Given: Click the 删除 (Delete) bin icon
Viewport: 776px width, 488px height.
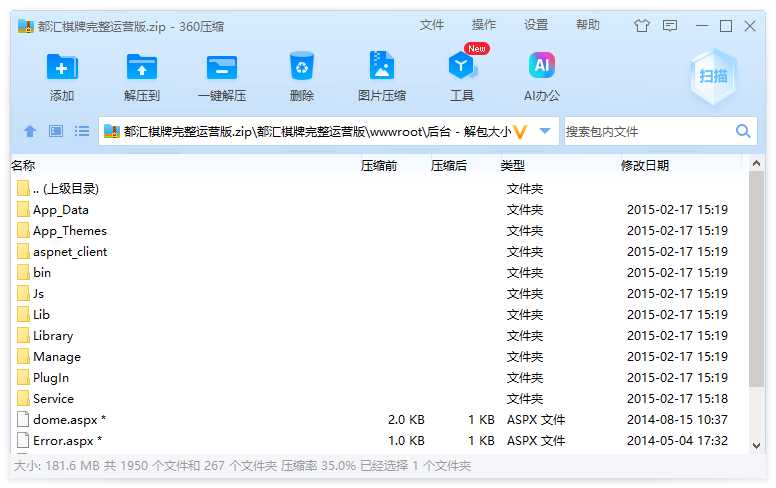Looking at the screenshot, I should click(x=302, y=66).
